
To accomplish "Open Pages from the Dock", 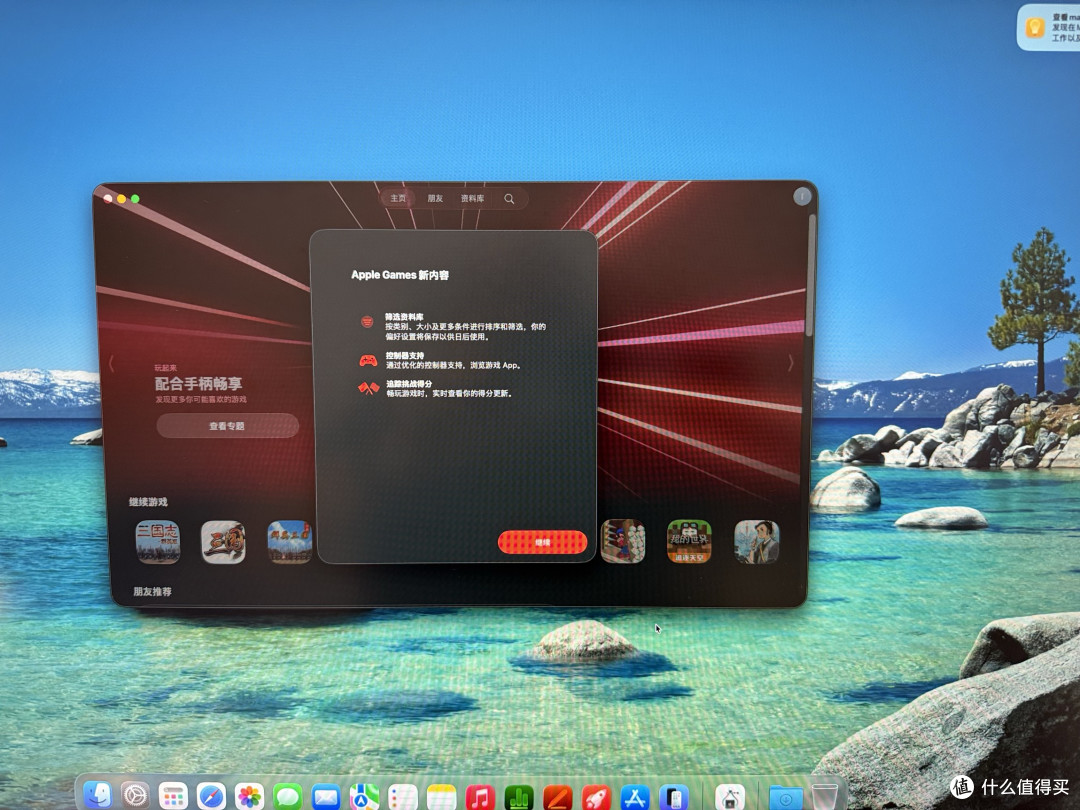I will 557,798.
